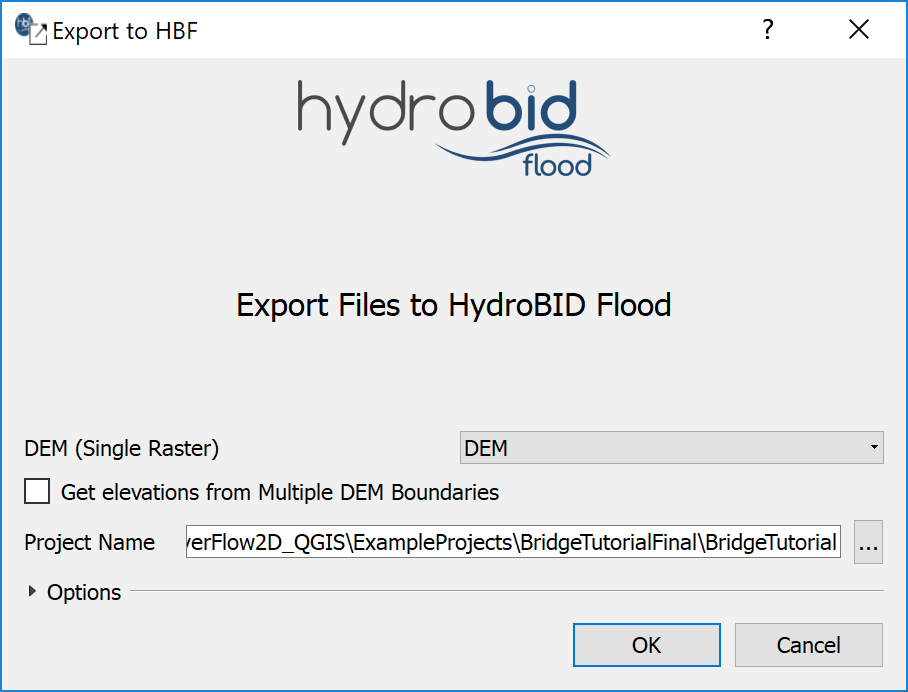Cancel the export dialog

[x=808, y=645]
